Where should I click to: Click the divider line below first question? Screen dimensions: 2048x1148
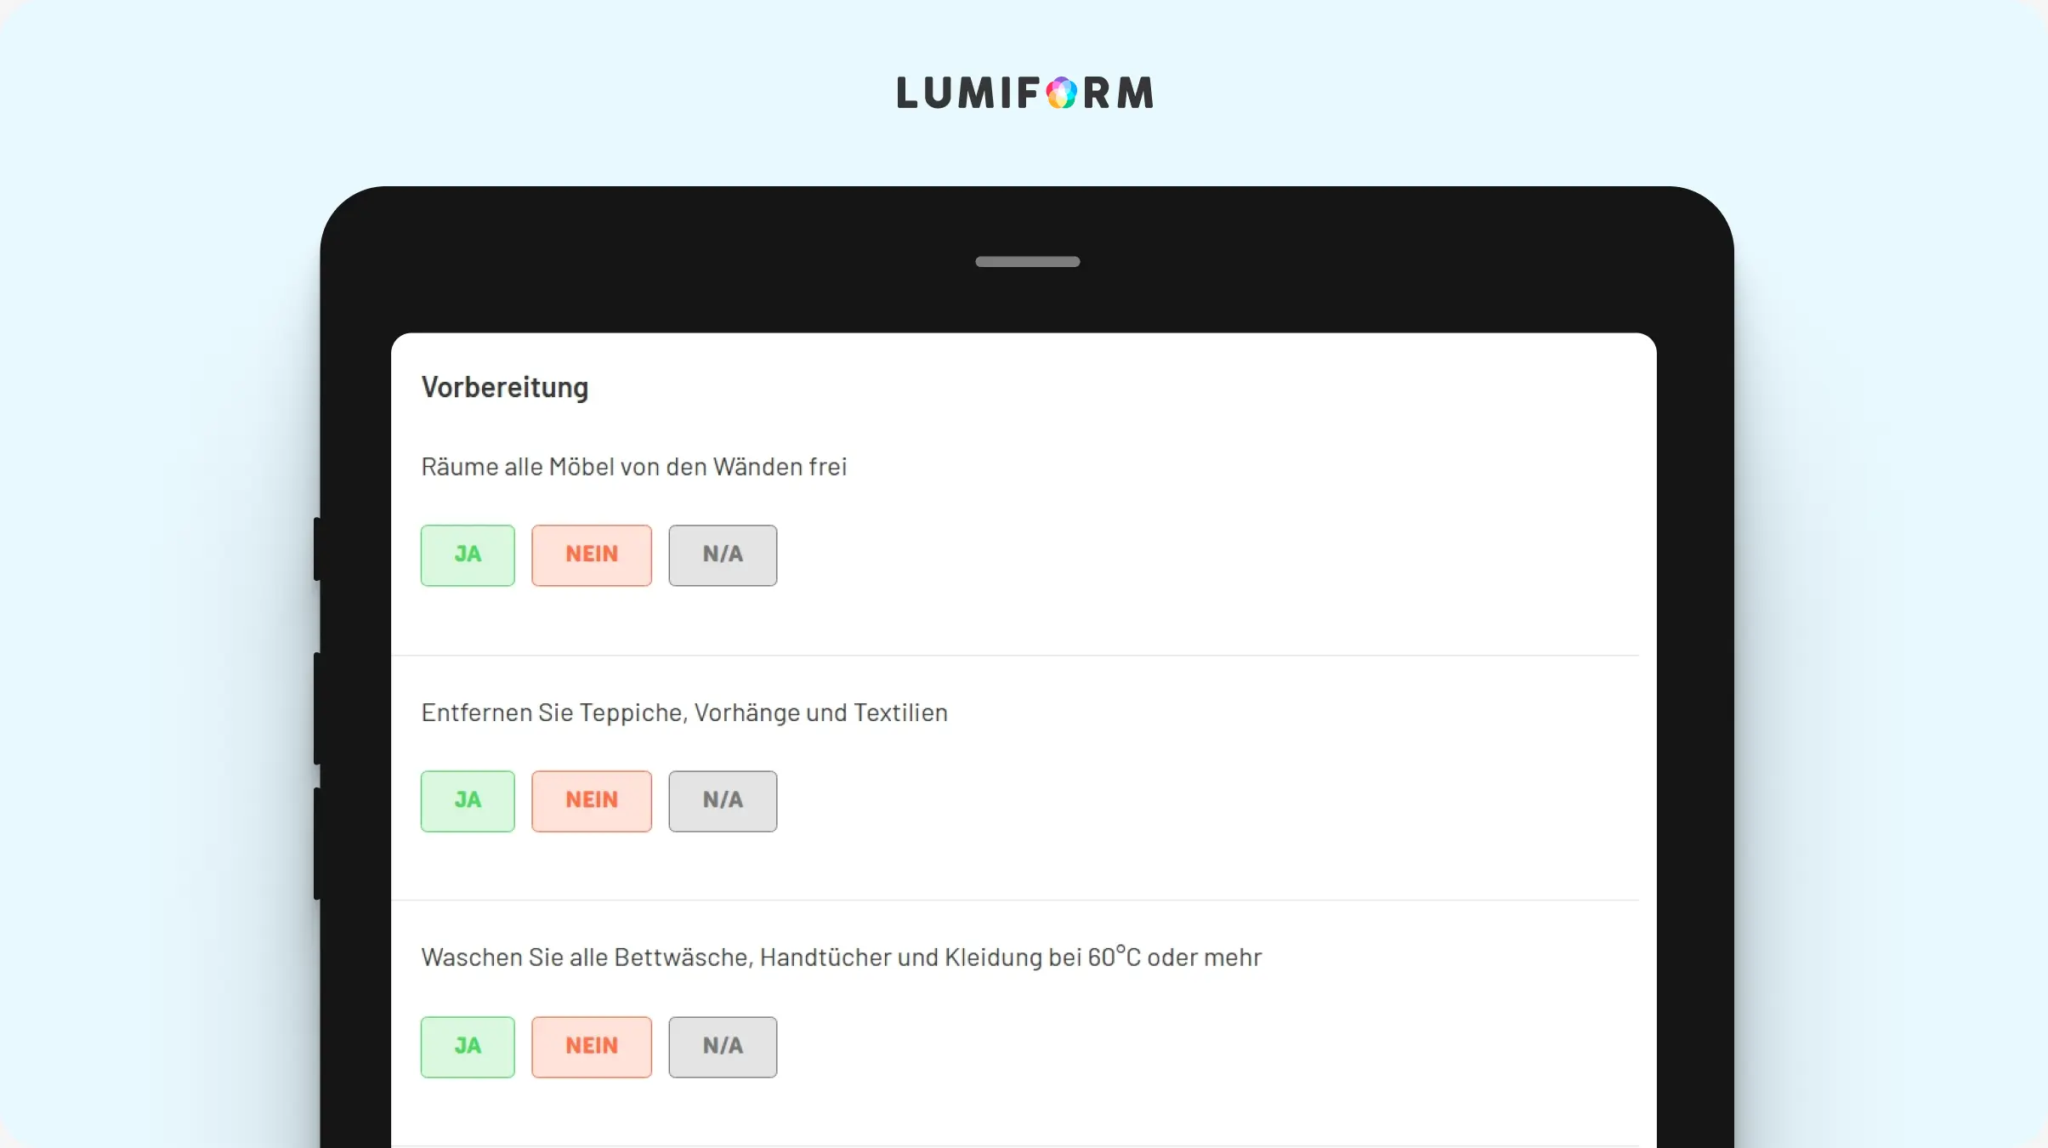point(1015,656)
